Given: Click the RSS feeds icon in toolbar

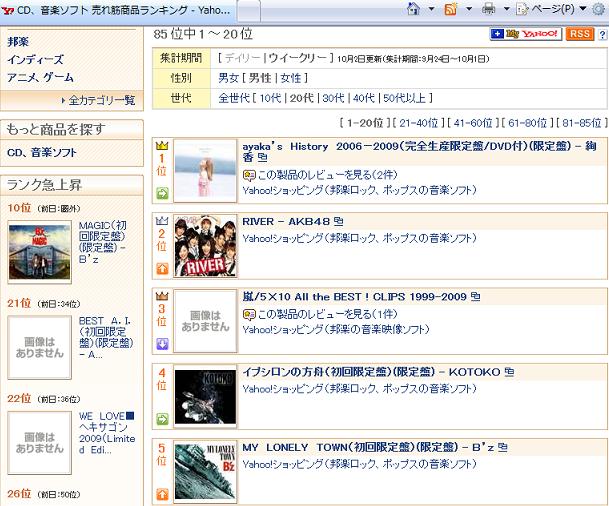Looking at the screenshot, I should [451, 9].
